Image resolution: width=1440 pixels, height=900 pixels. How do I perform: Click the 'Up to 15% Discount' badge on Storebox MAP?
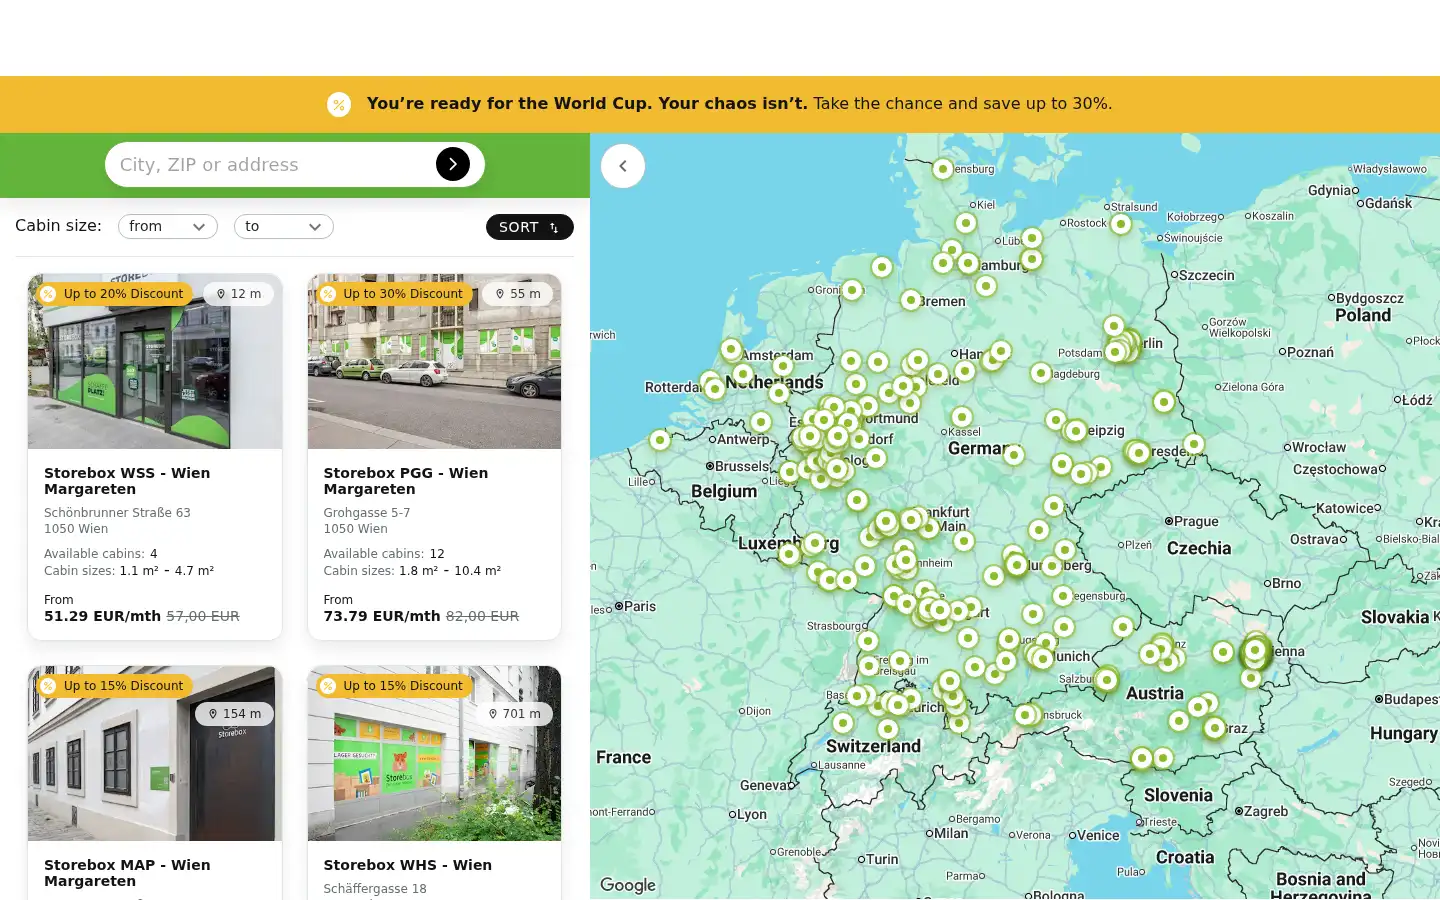point(114,686)
